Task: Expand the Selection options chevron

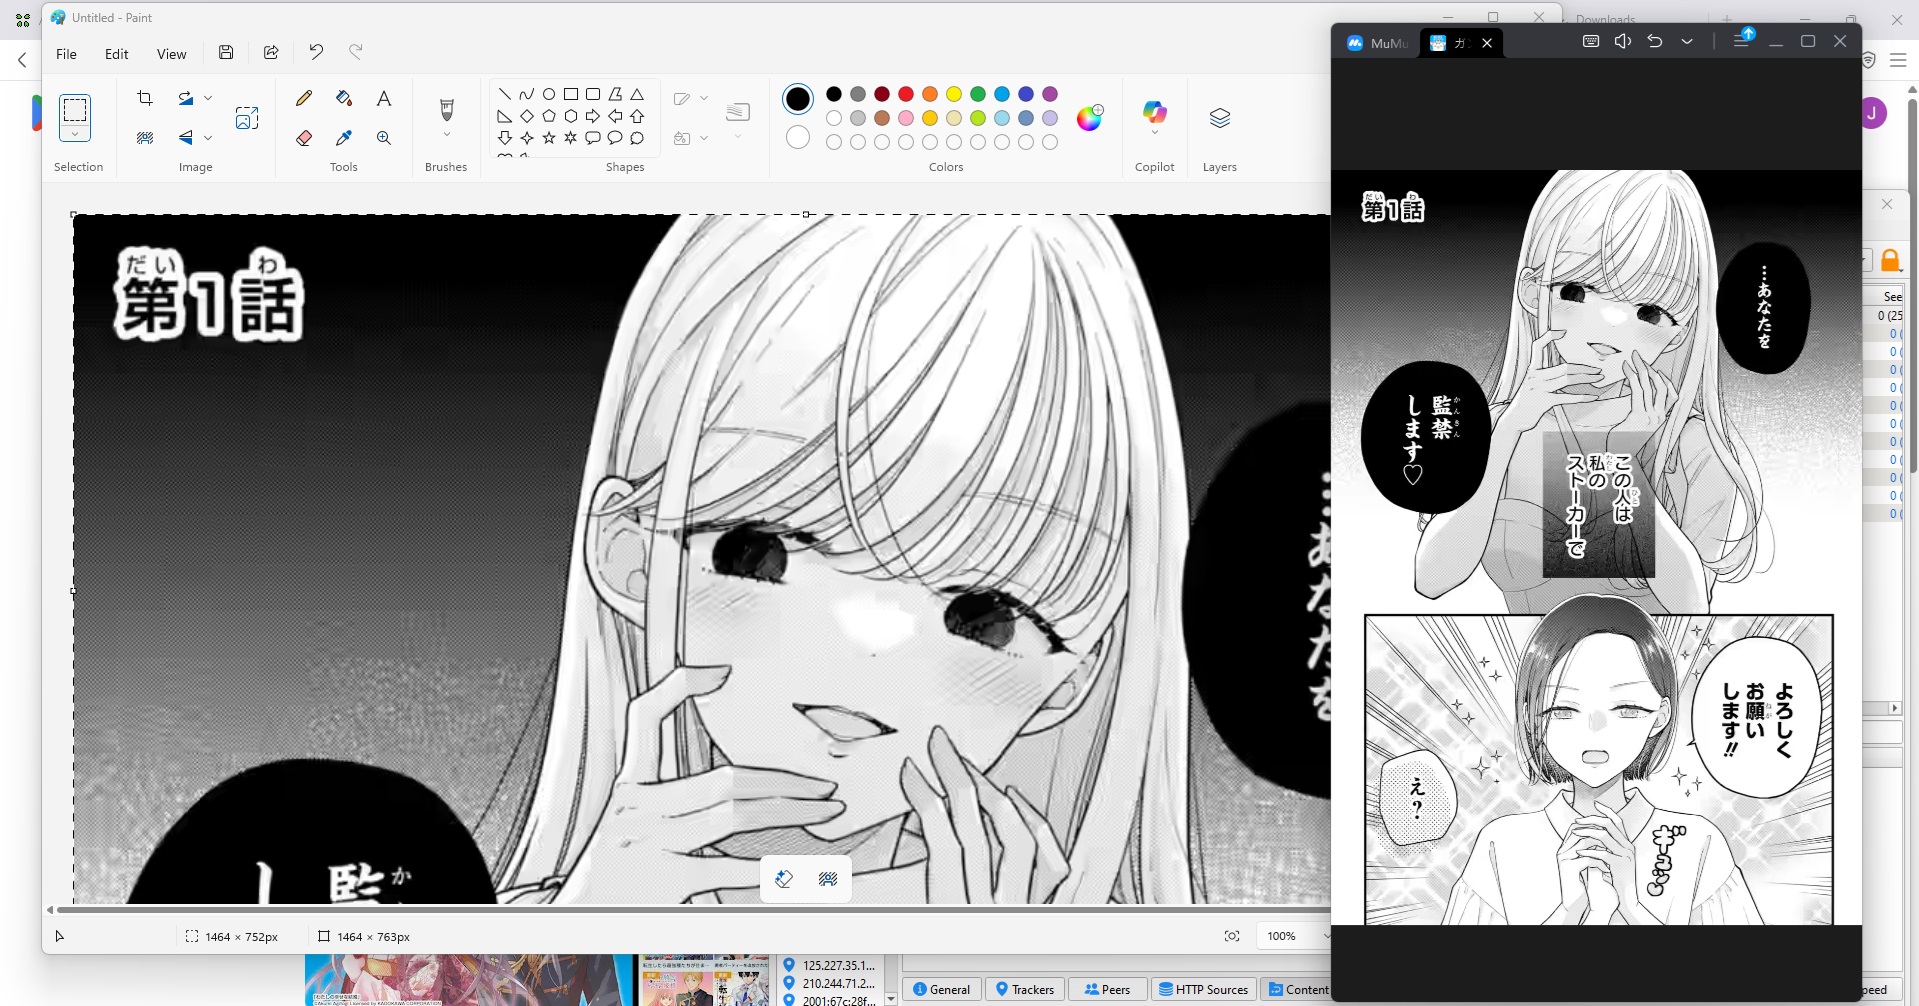Action: pos(75,134)
